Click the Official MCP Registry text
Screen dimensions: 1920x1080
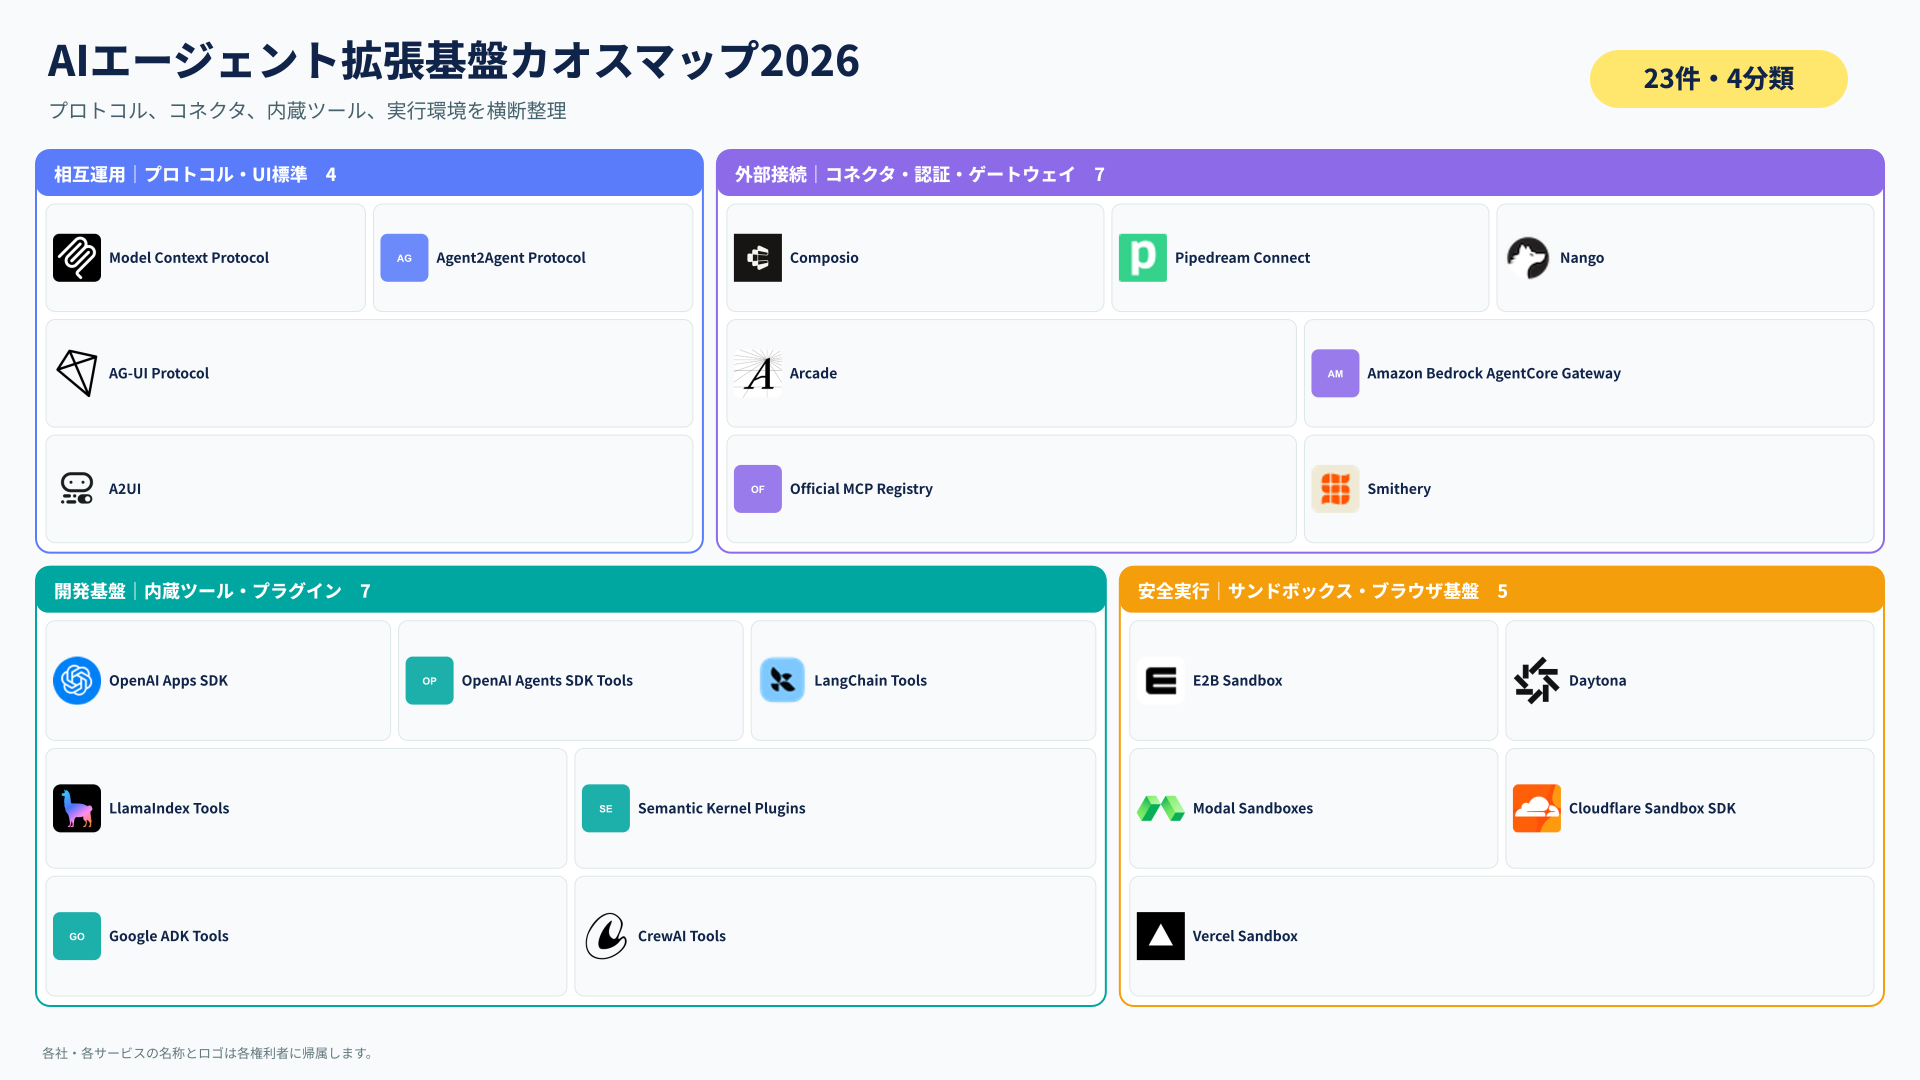coord(861,489)
